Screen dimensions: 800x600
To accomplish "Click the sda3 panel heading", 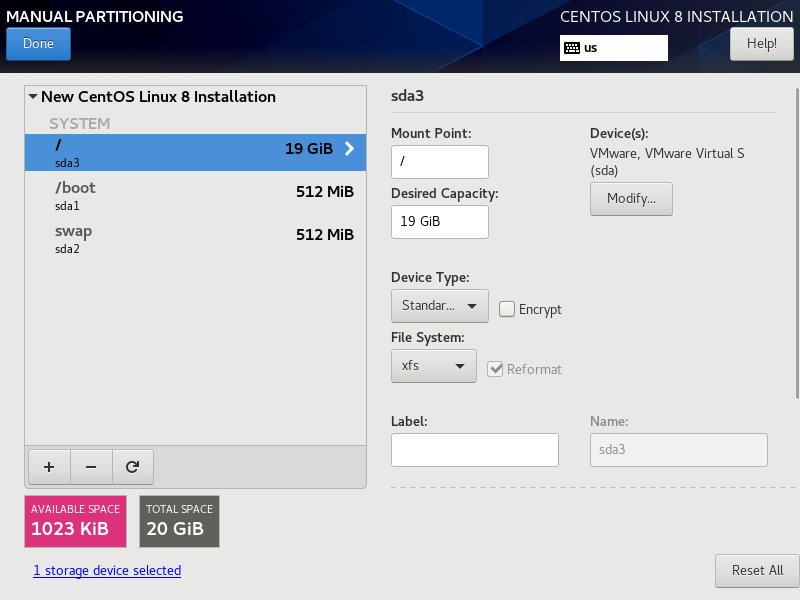I will [x=407, y=96].
